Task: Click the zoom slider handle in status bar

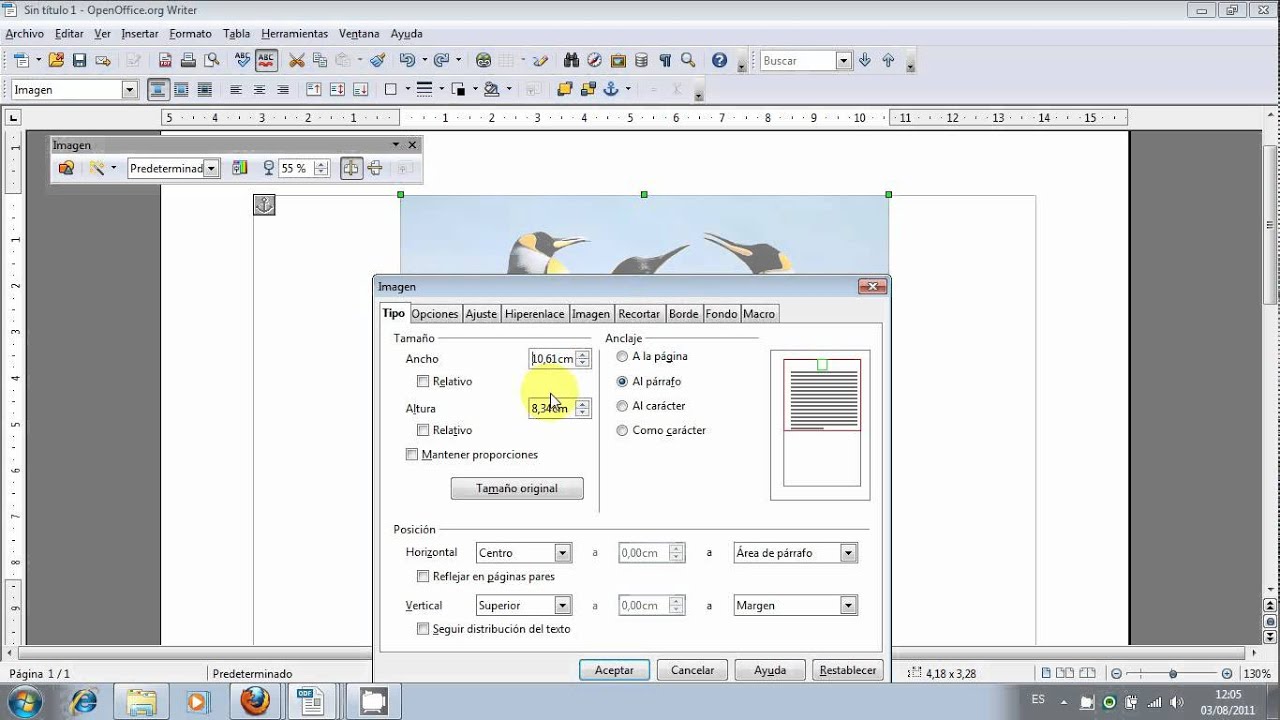Action: (x=1173, y=674)
